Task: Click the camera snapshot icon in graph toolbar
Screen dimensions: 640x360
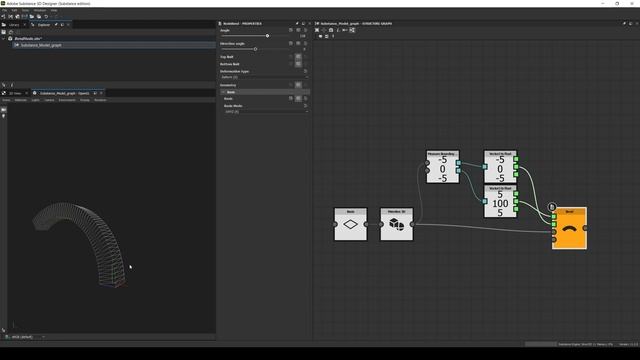Action: point(331,30)
